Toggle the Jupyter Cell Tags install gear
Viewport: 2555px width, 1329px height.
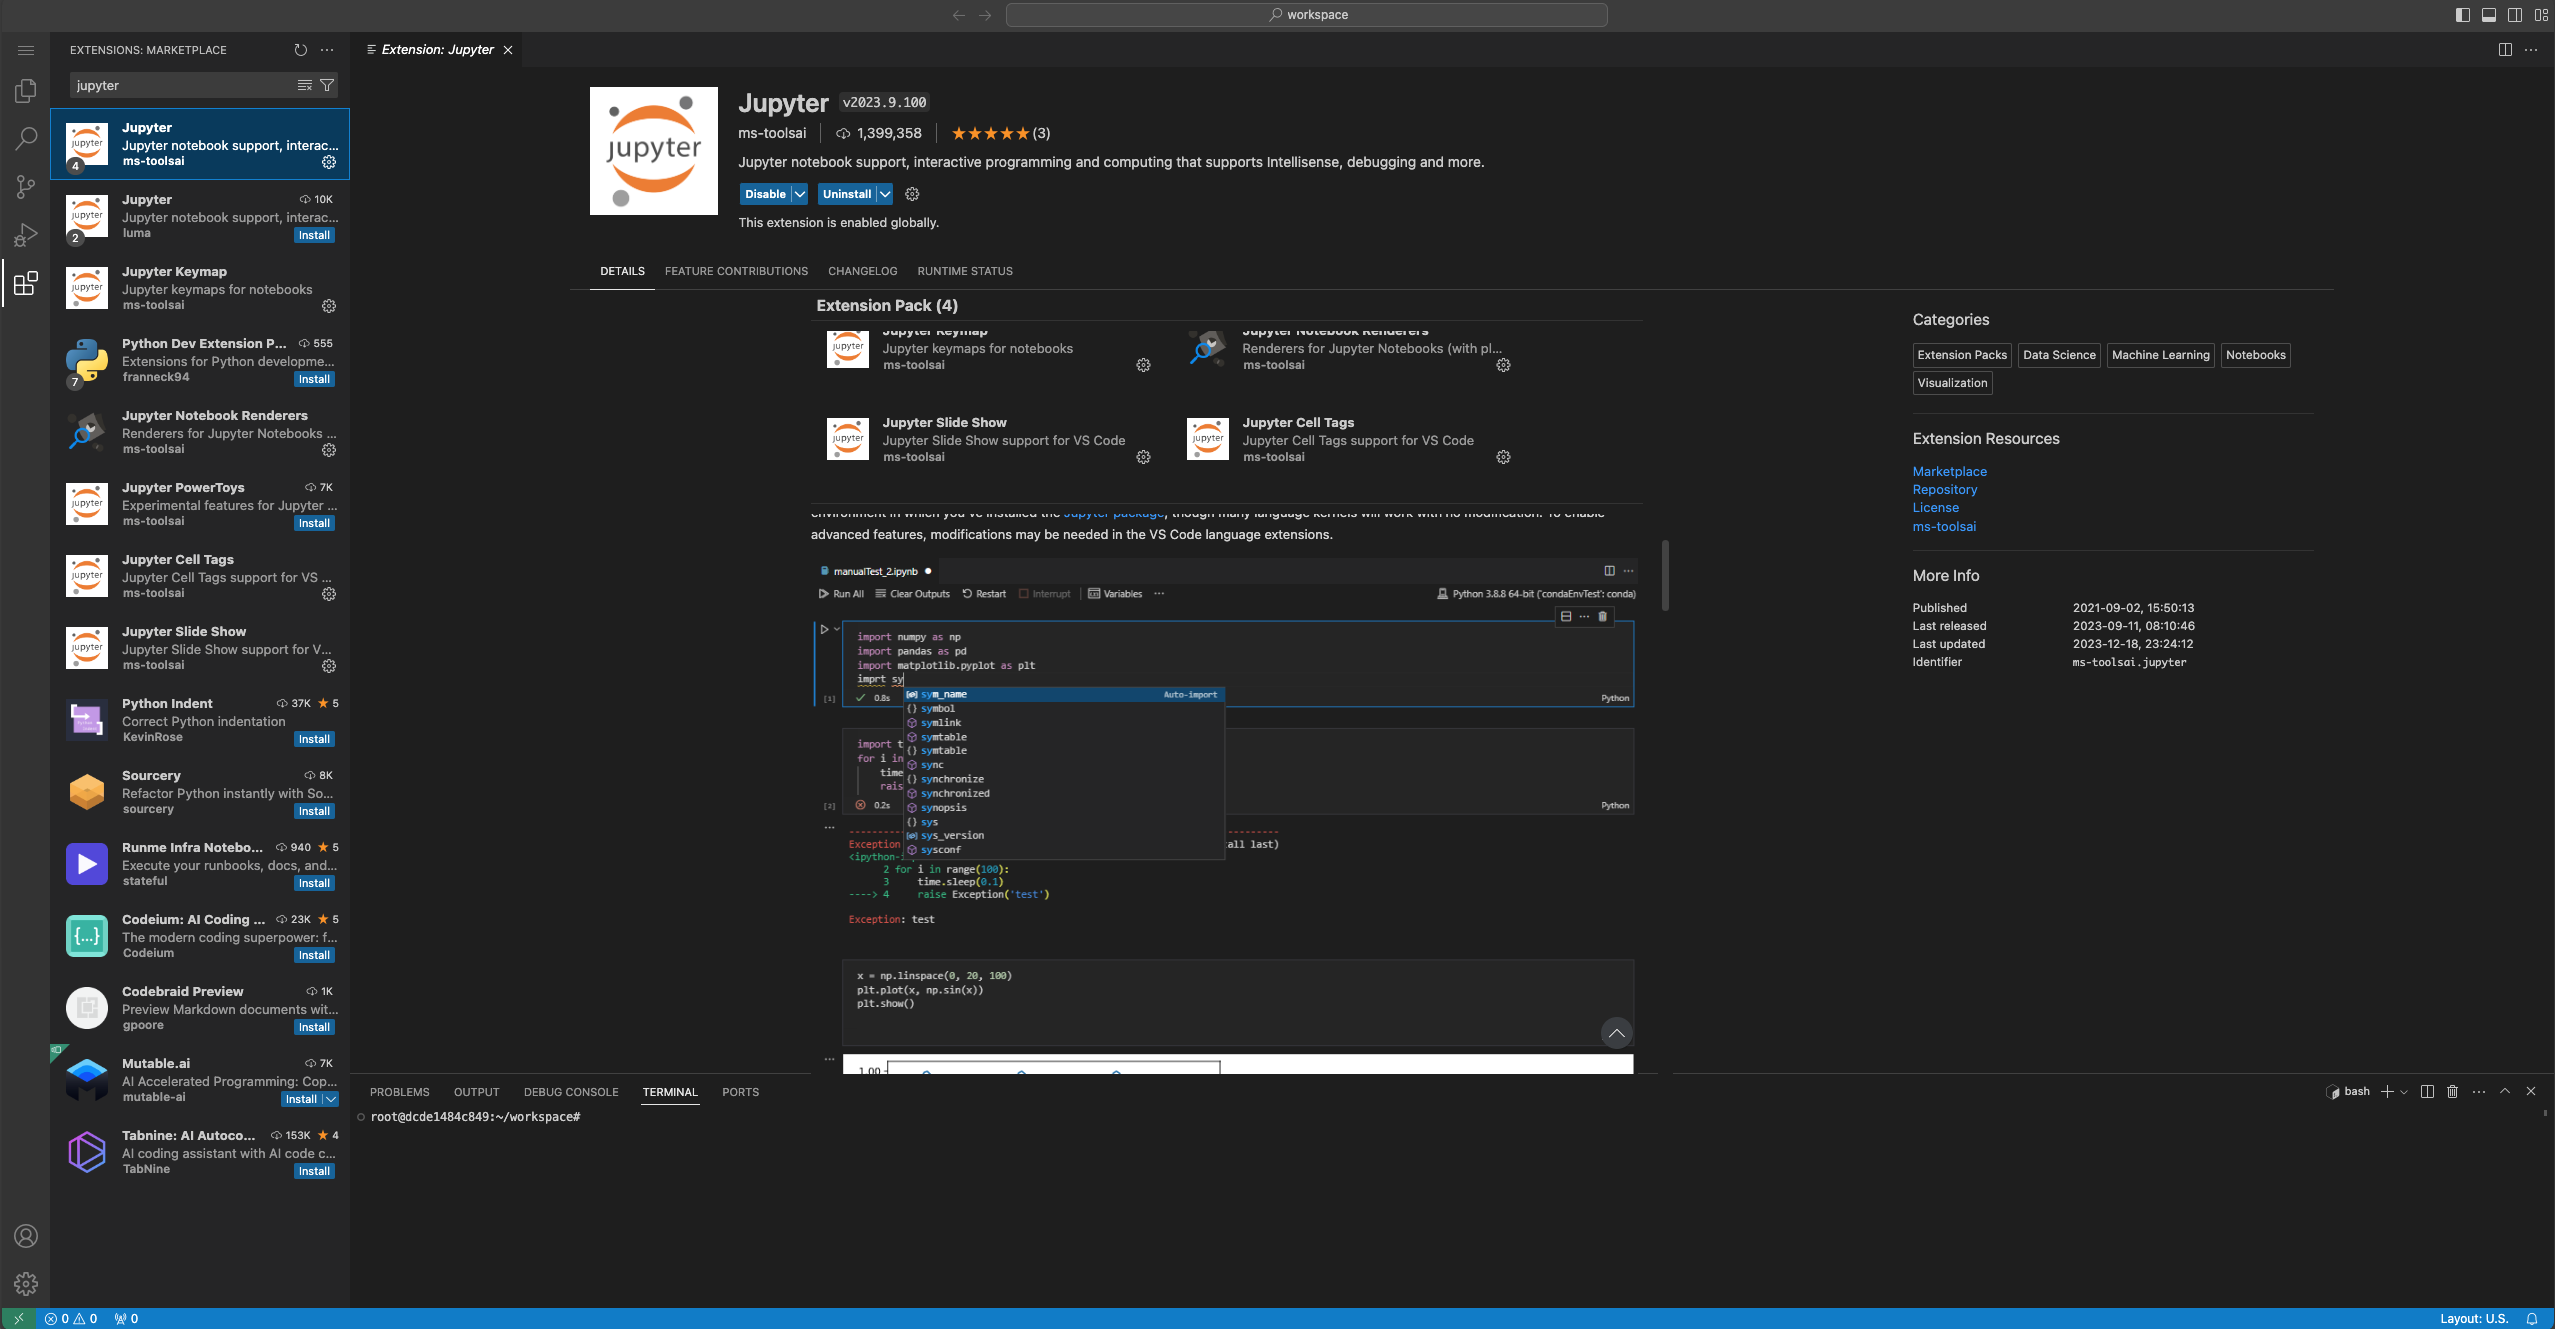click(1502, 460)
